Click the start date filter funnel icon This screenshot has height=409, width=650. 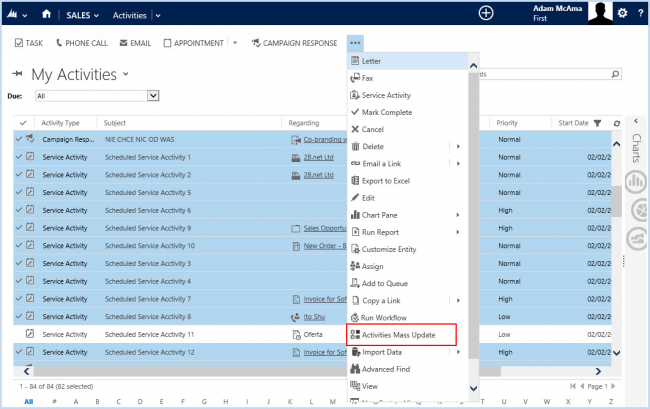pos(597,123)
